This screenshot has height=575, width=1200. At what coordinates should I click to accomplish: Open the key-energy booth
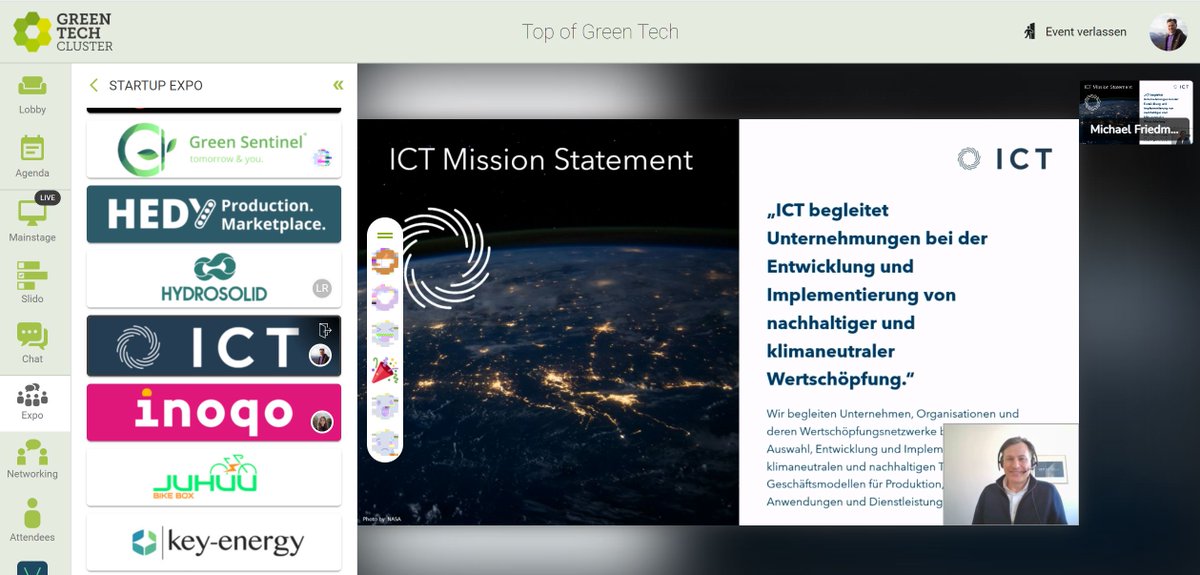click(x=214, y=542)
